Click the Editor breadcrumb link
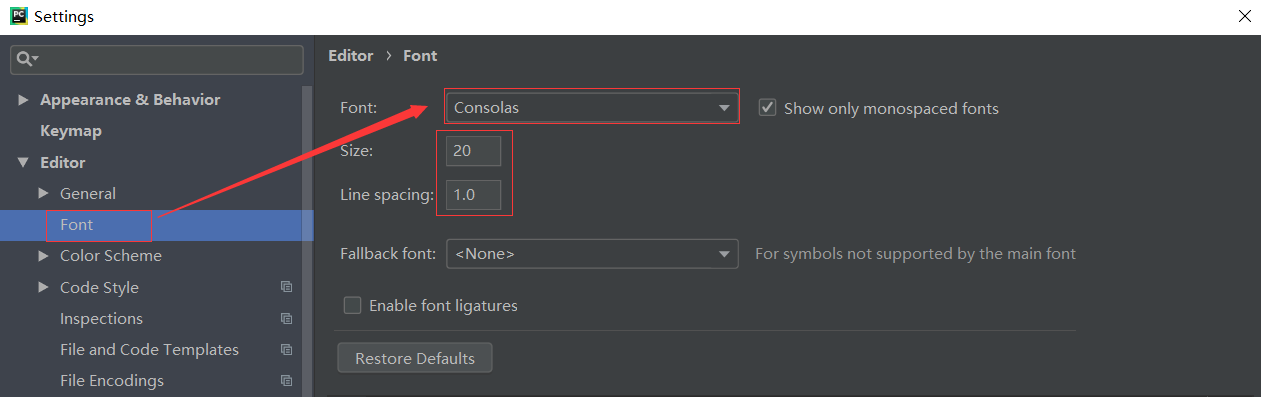 click(x=350, y=56)
